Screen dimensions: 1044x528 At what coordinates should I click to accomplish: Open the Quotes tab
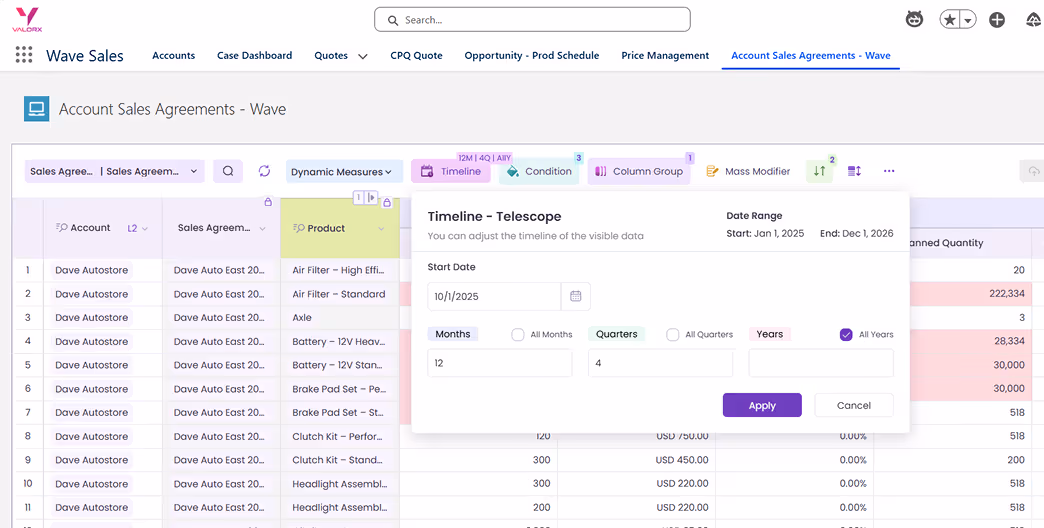pos(331,56)
